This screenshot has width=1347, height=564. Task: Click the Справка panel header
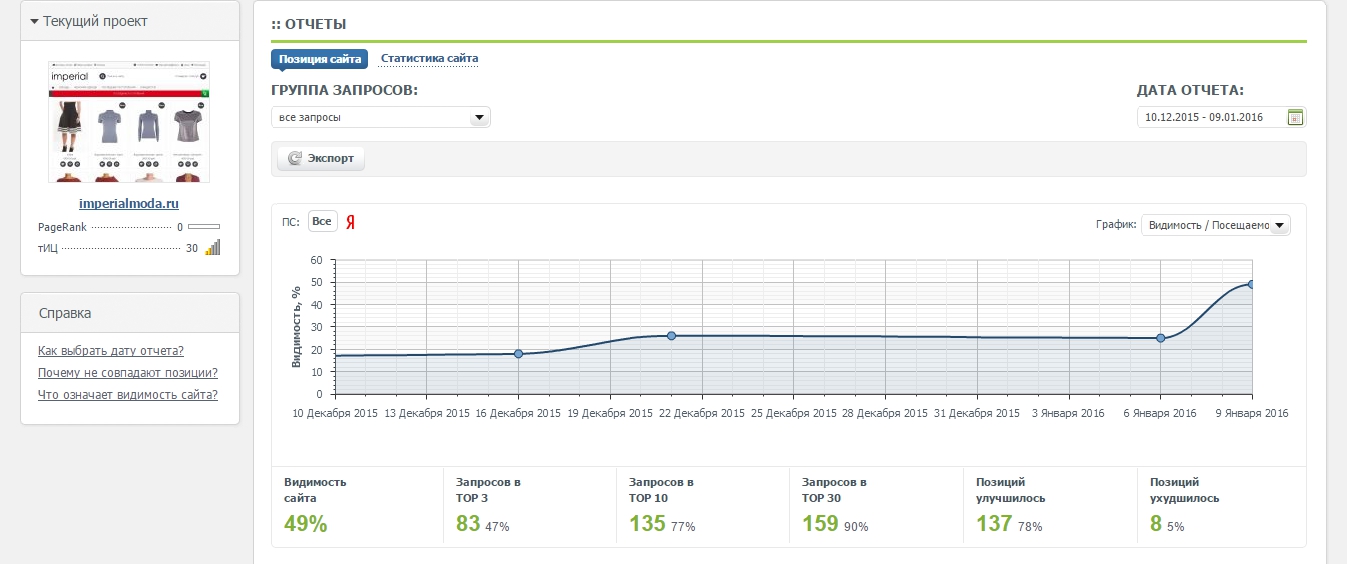tap(130, 313)
